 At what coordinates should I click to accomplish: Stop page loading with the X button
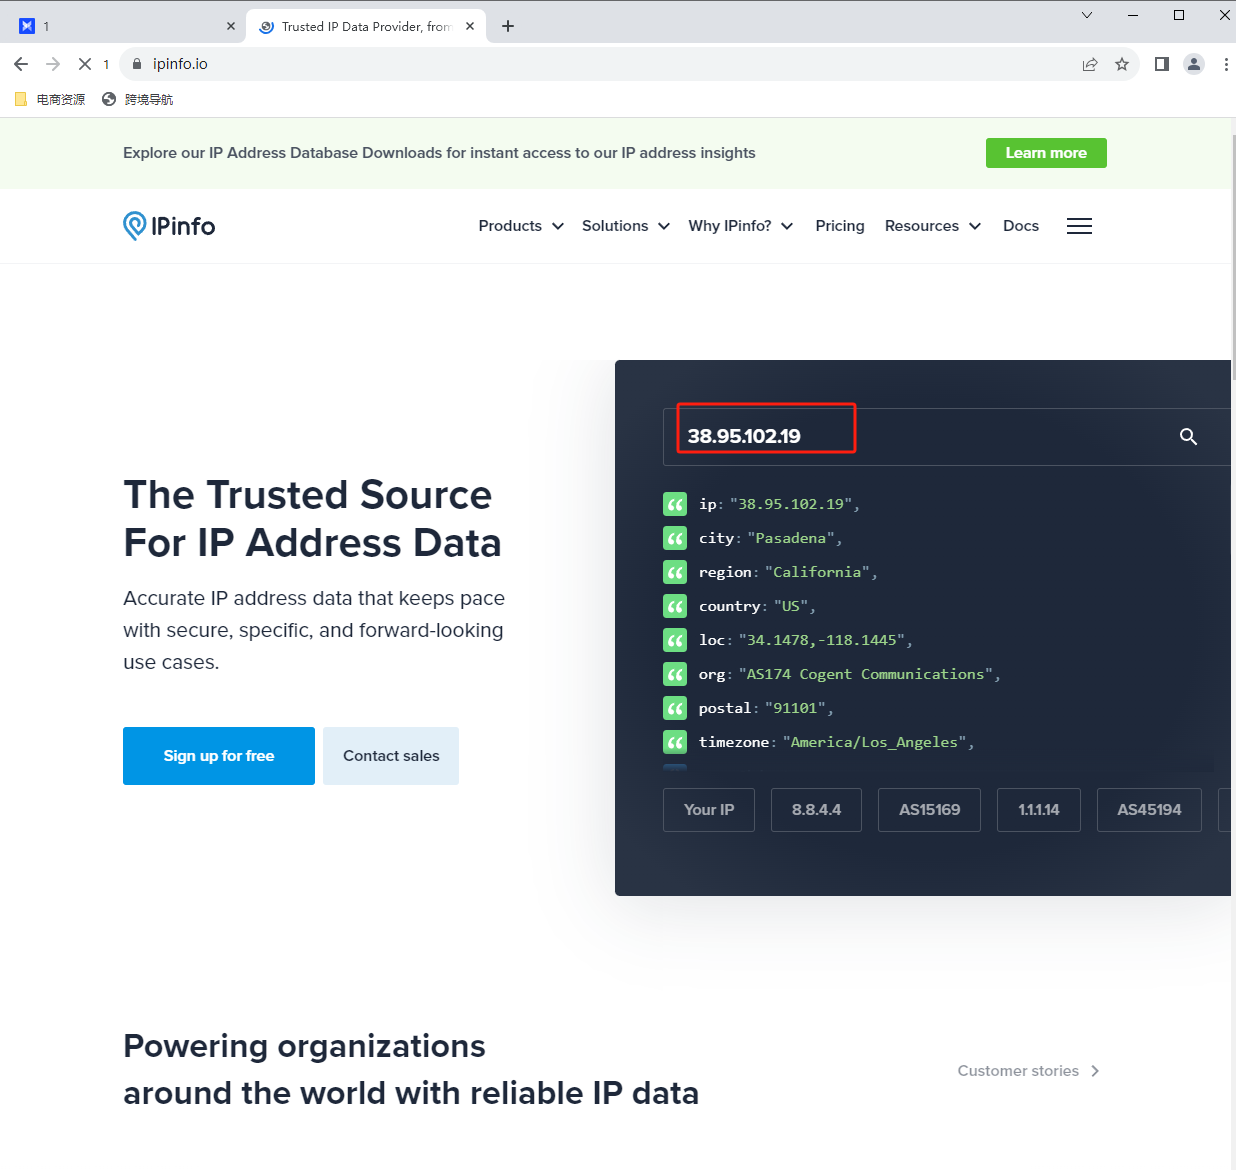pos(85,64)
